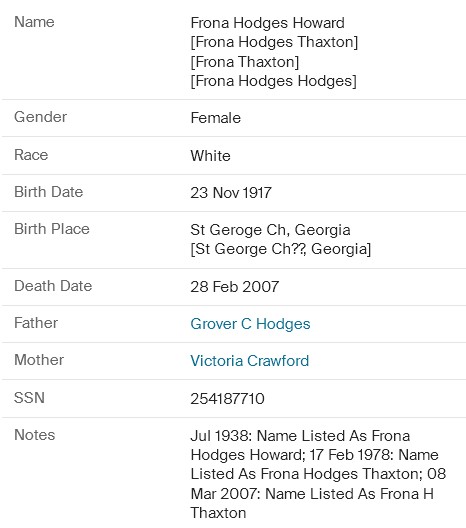Click birth place St Geroge Ch, Georgia
Image resolution: width=466 pixels, height=528 pixels.
tap(270, 230)
